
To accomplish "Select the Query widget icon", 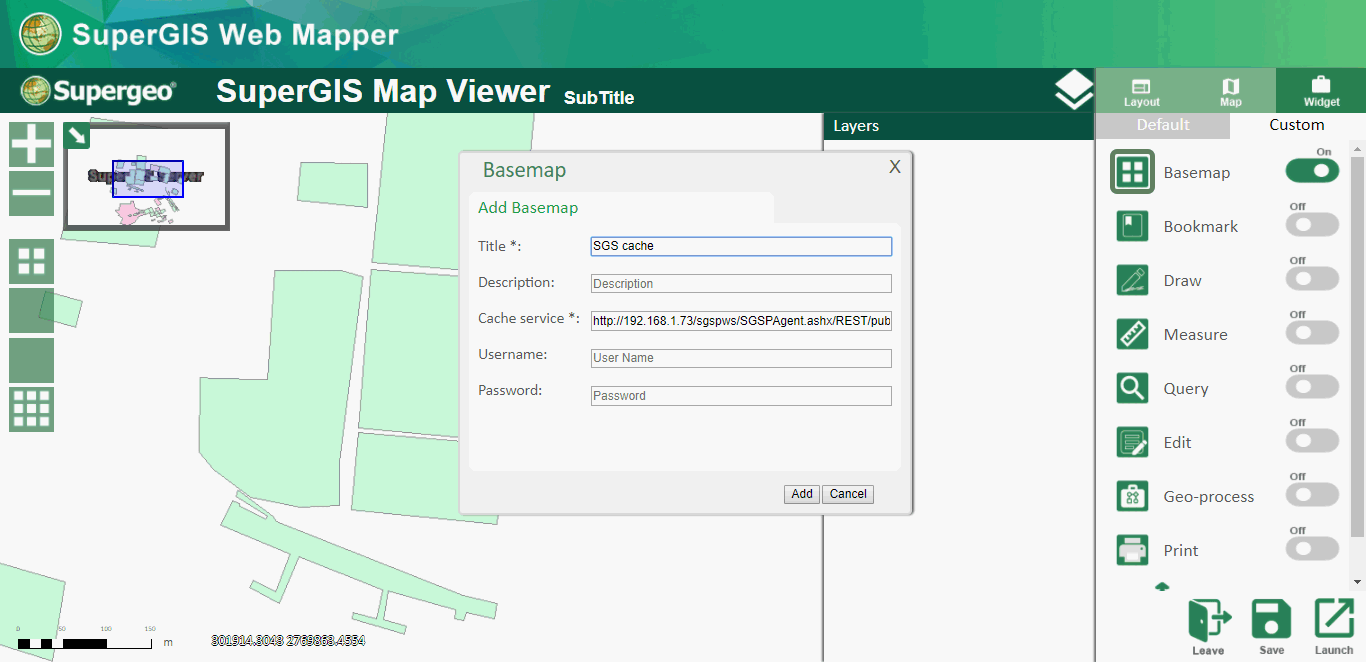I will (1132, 388).
